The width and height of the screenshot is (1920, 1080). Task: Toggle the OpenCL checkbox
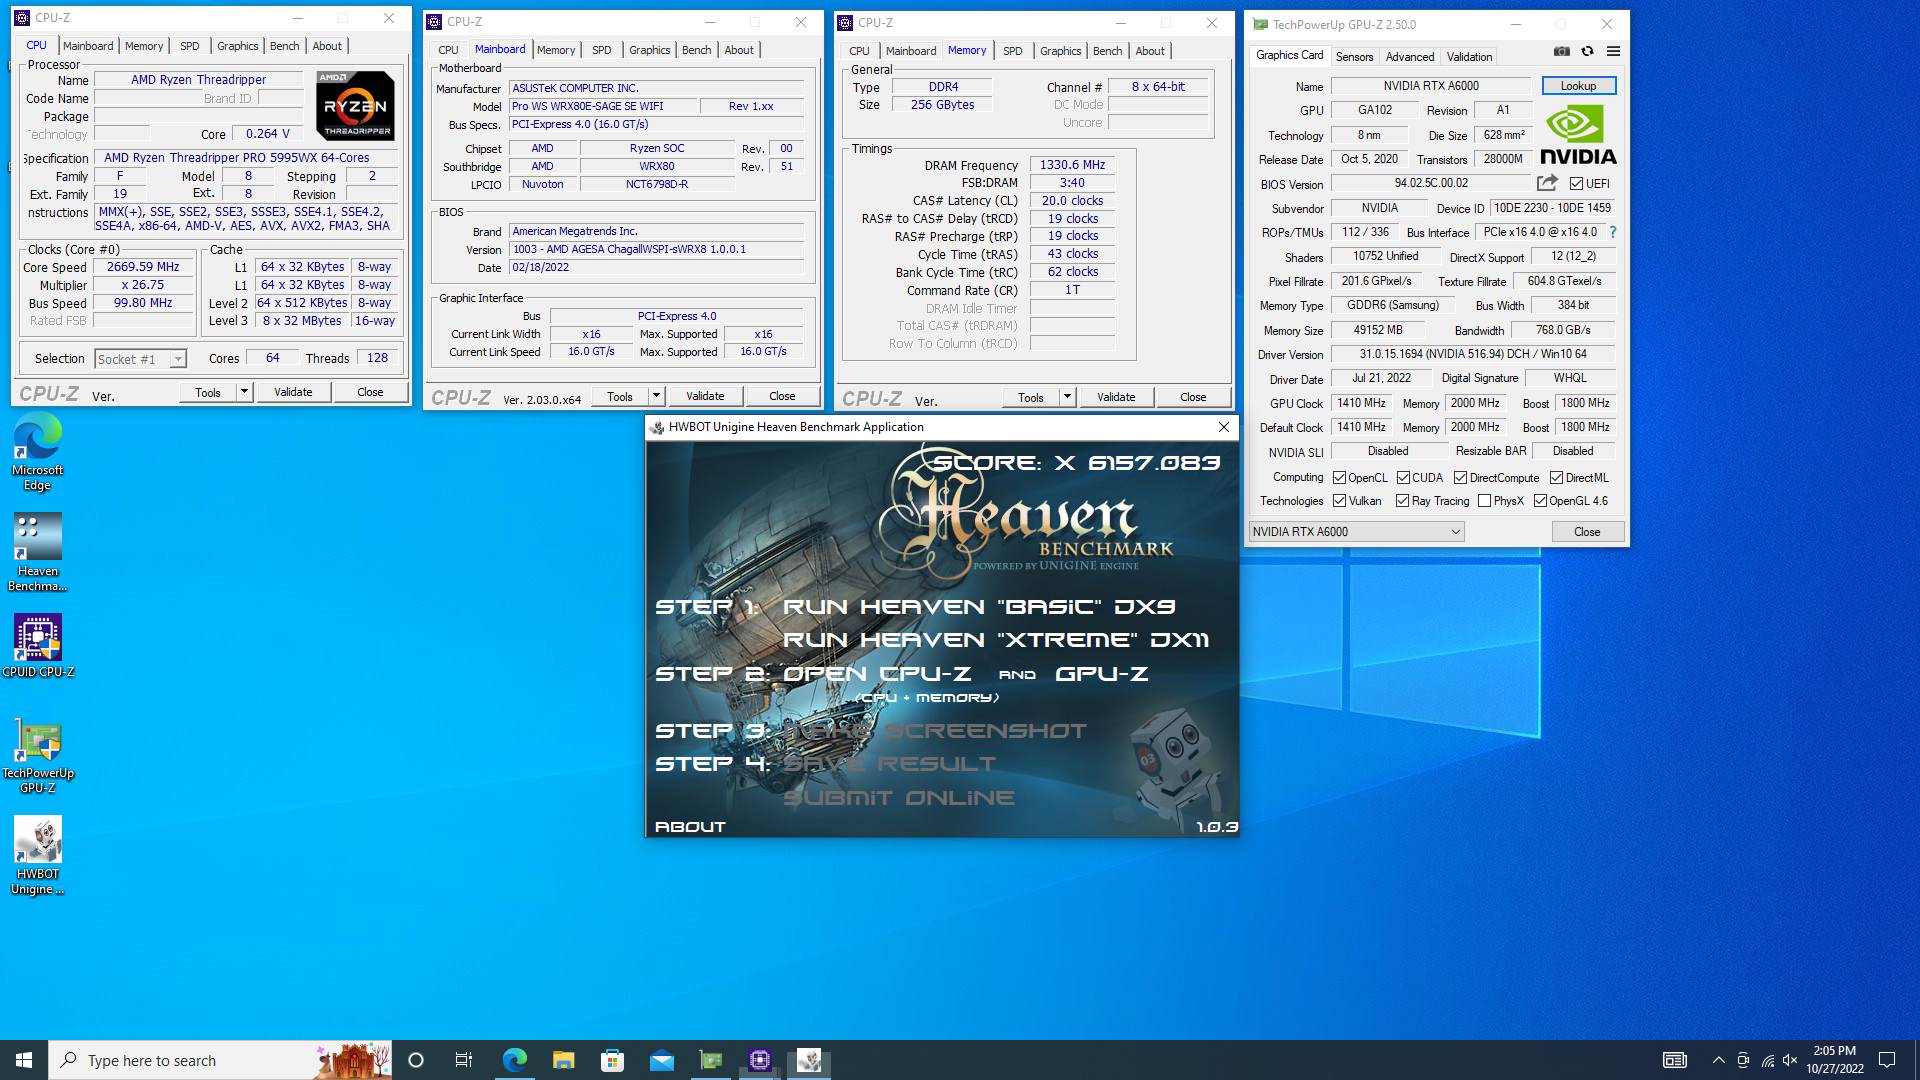1339,478
